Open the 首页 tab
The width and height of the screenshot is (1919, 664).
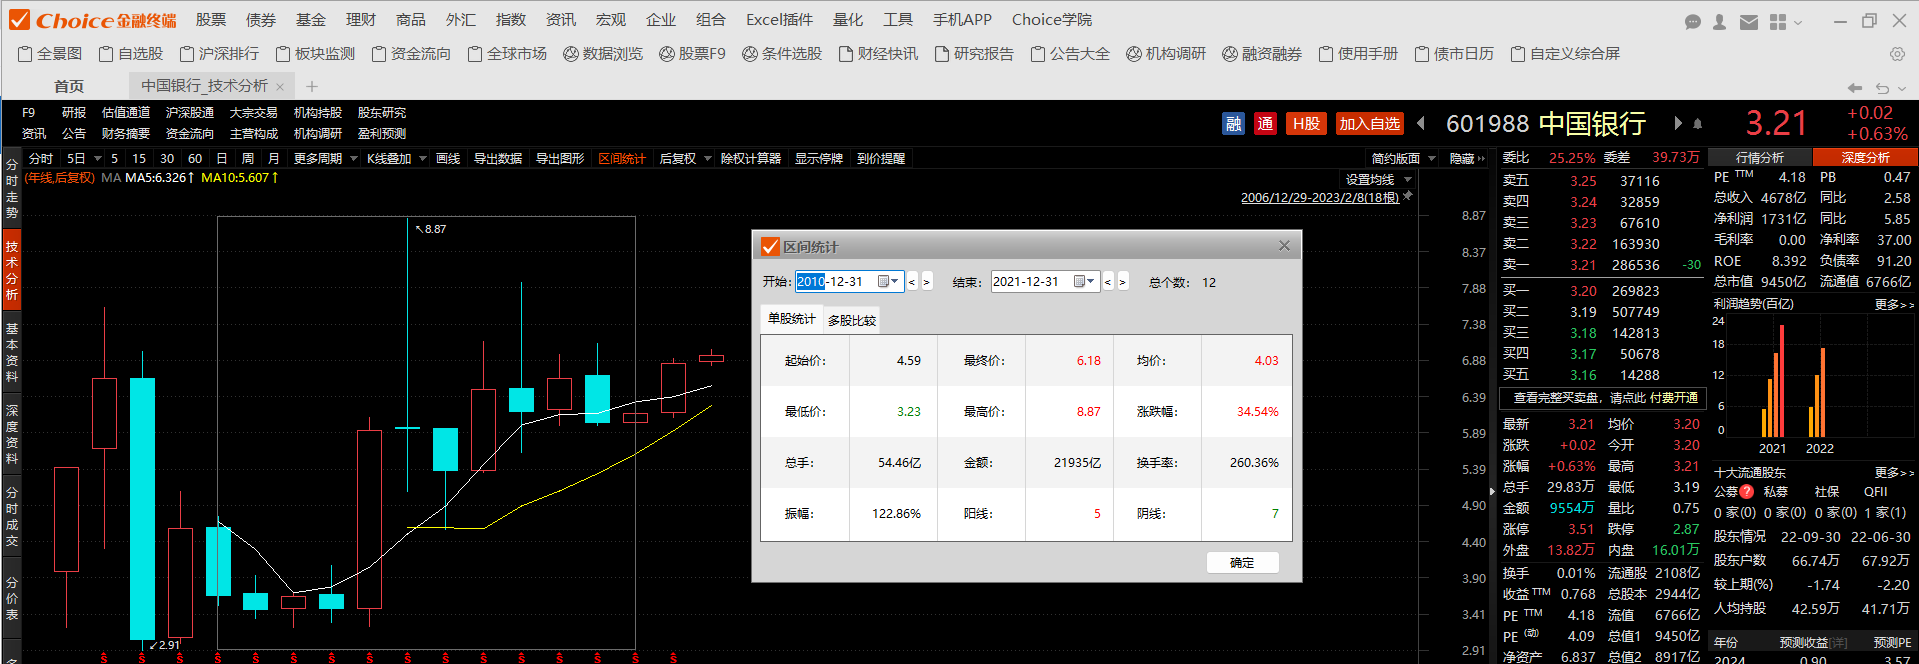coord(69,87)
